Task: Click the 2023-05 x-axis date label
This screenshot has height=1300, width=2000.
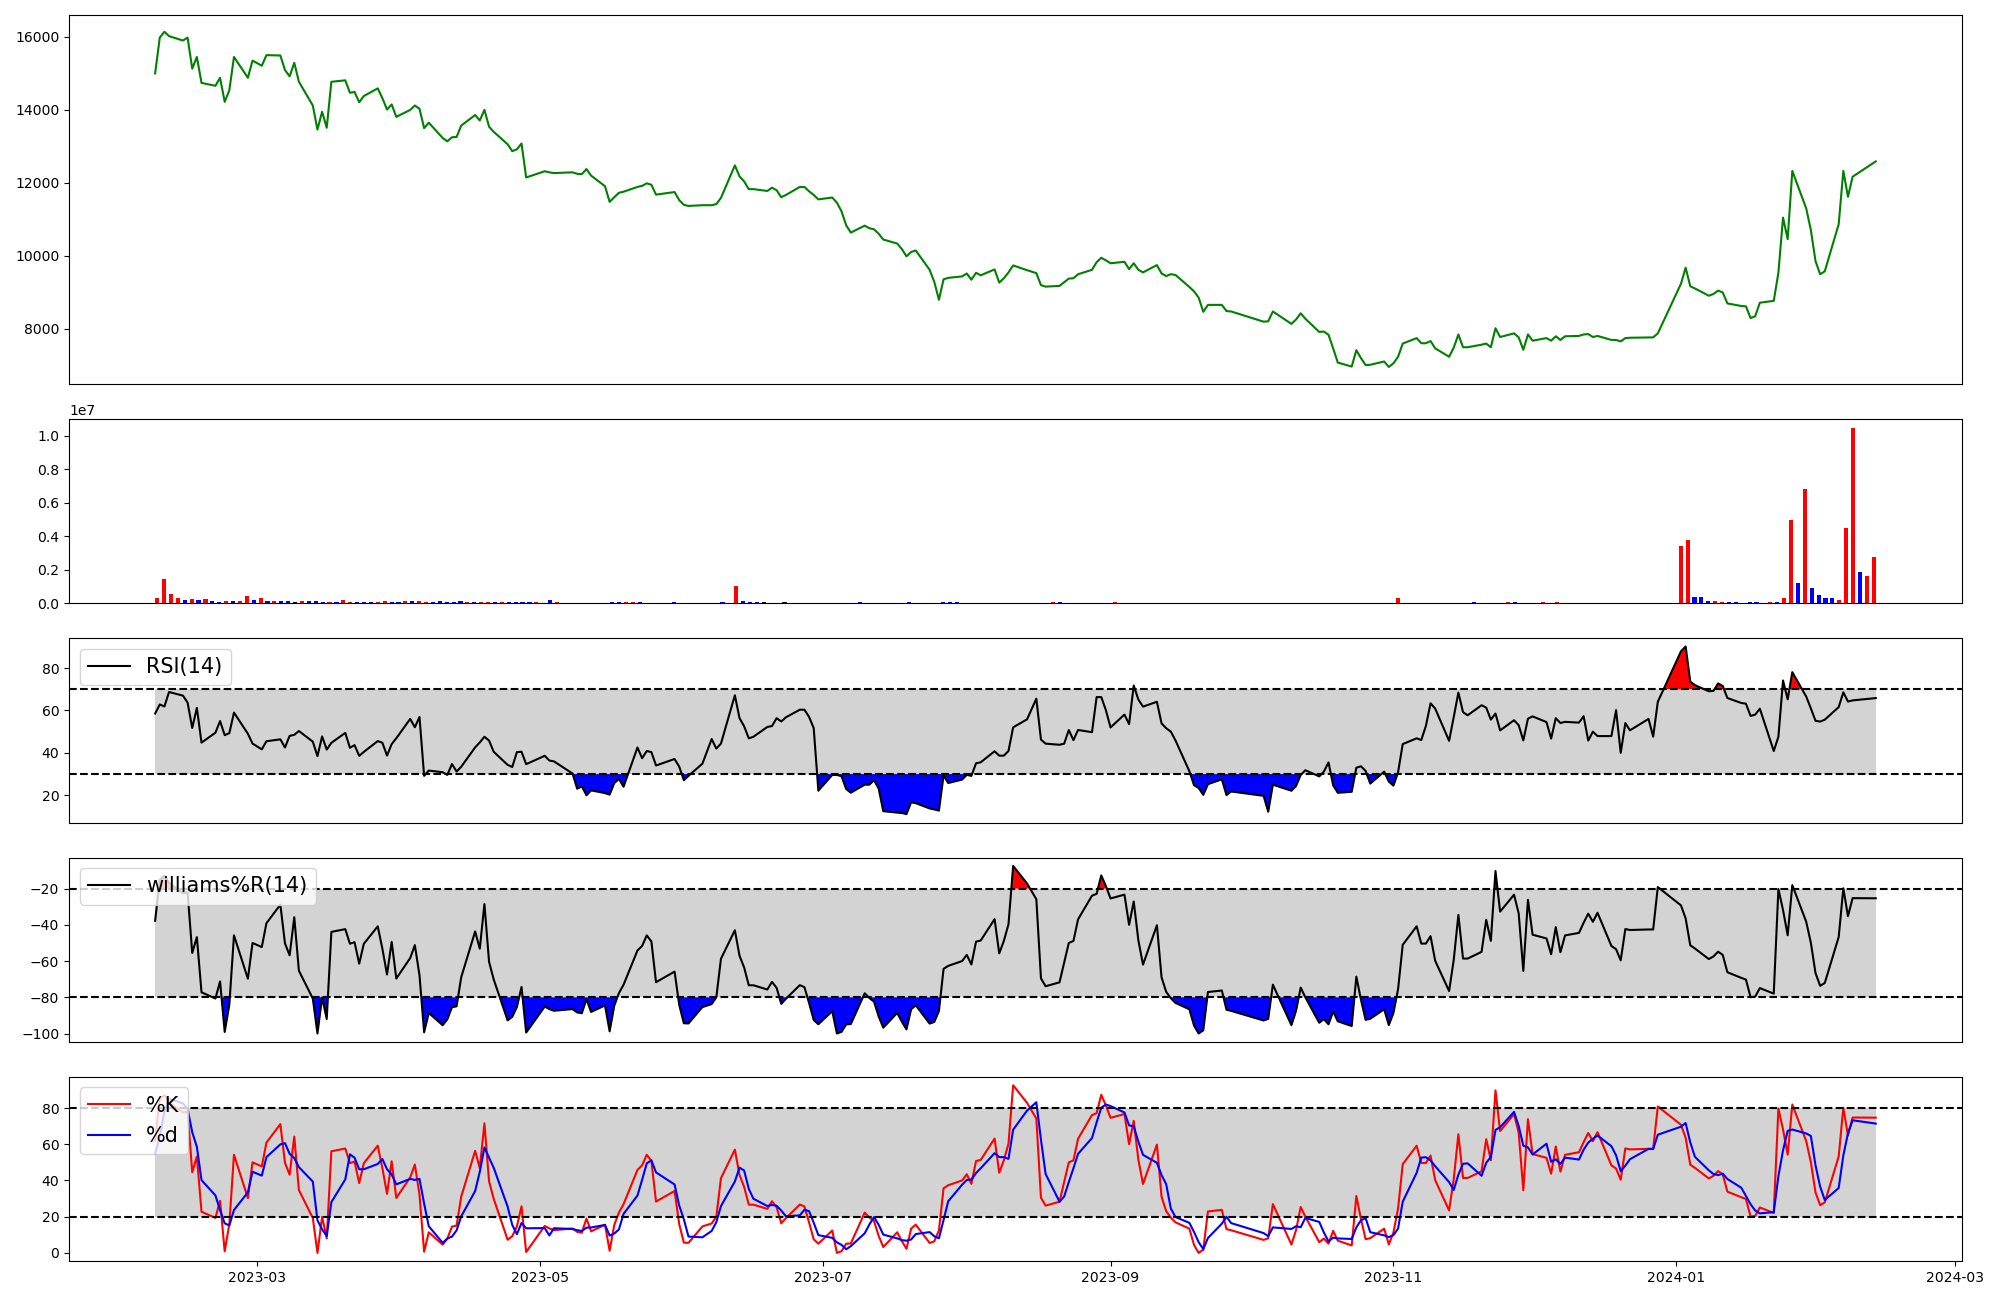Action: 540,1277
